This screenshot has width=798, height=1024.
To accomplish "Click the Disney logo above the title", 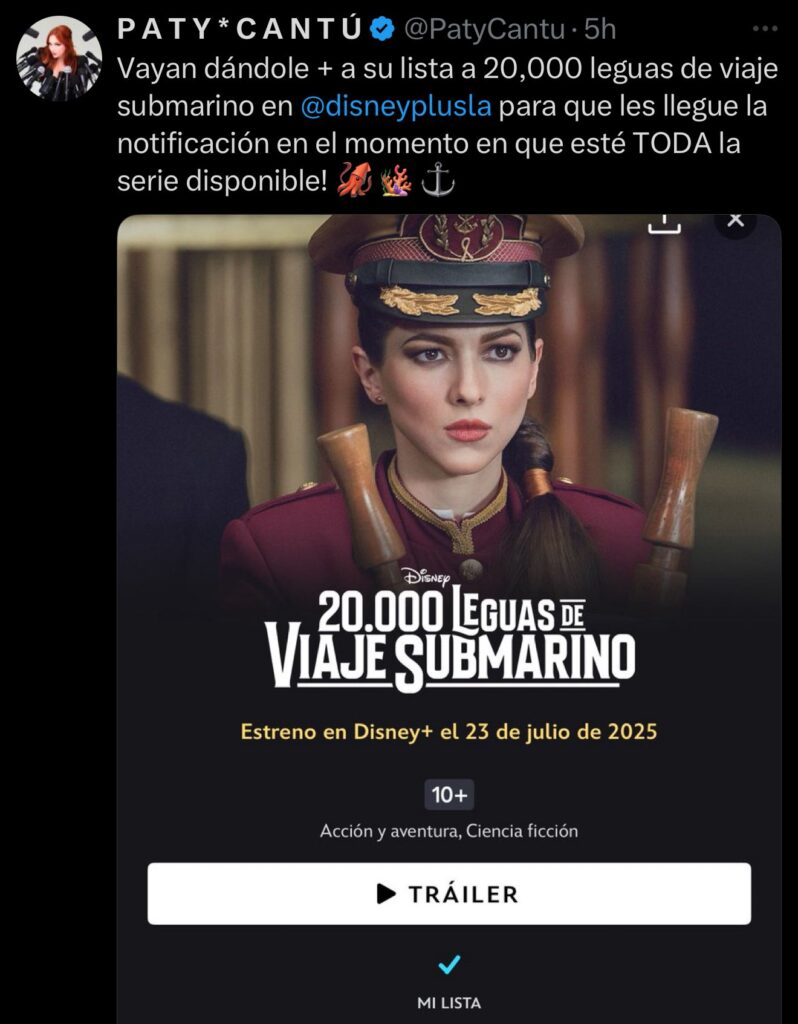I will tap(426, 575).
